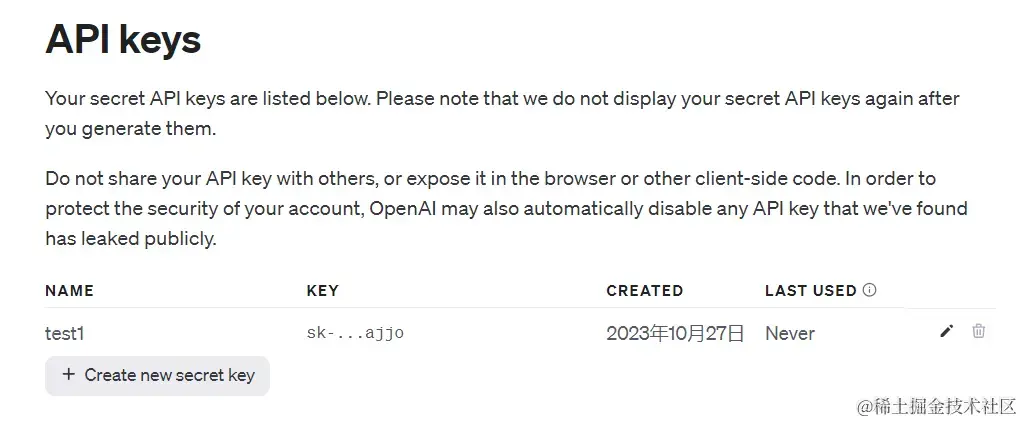Image resolution: width=1023 pixels, height=423 pixels.
Task: Click the NAME column header
Action: [x=69, y=291]
